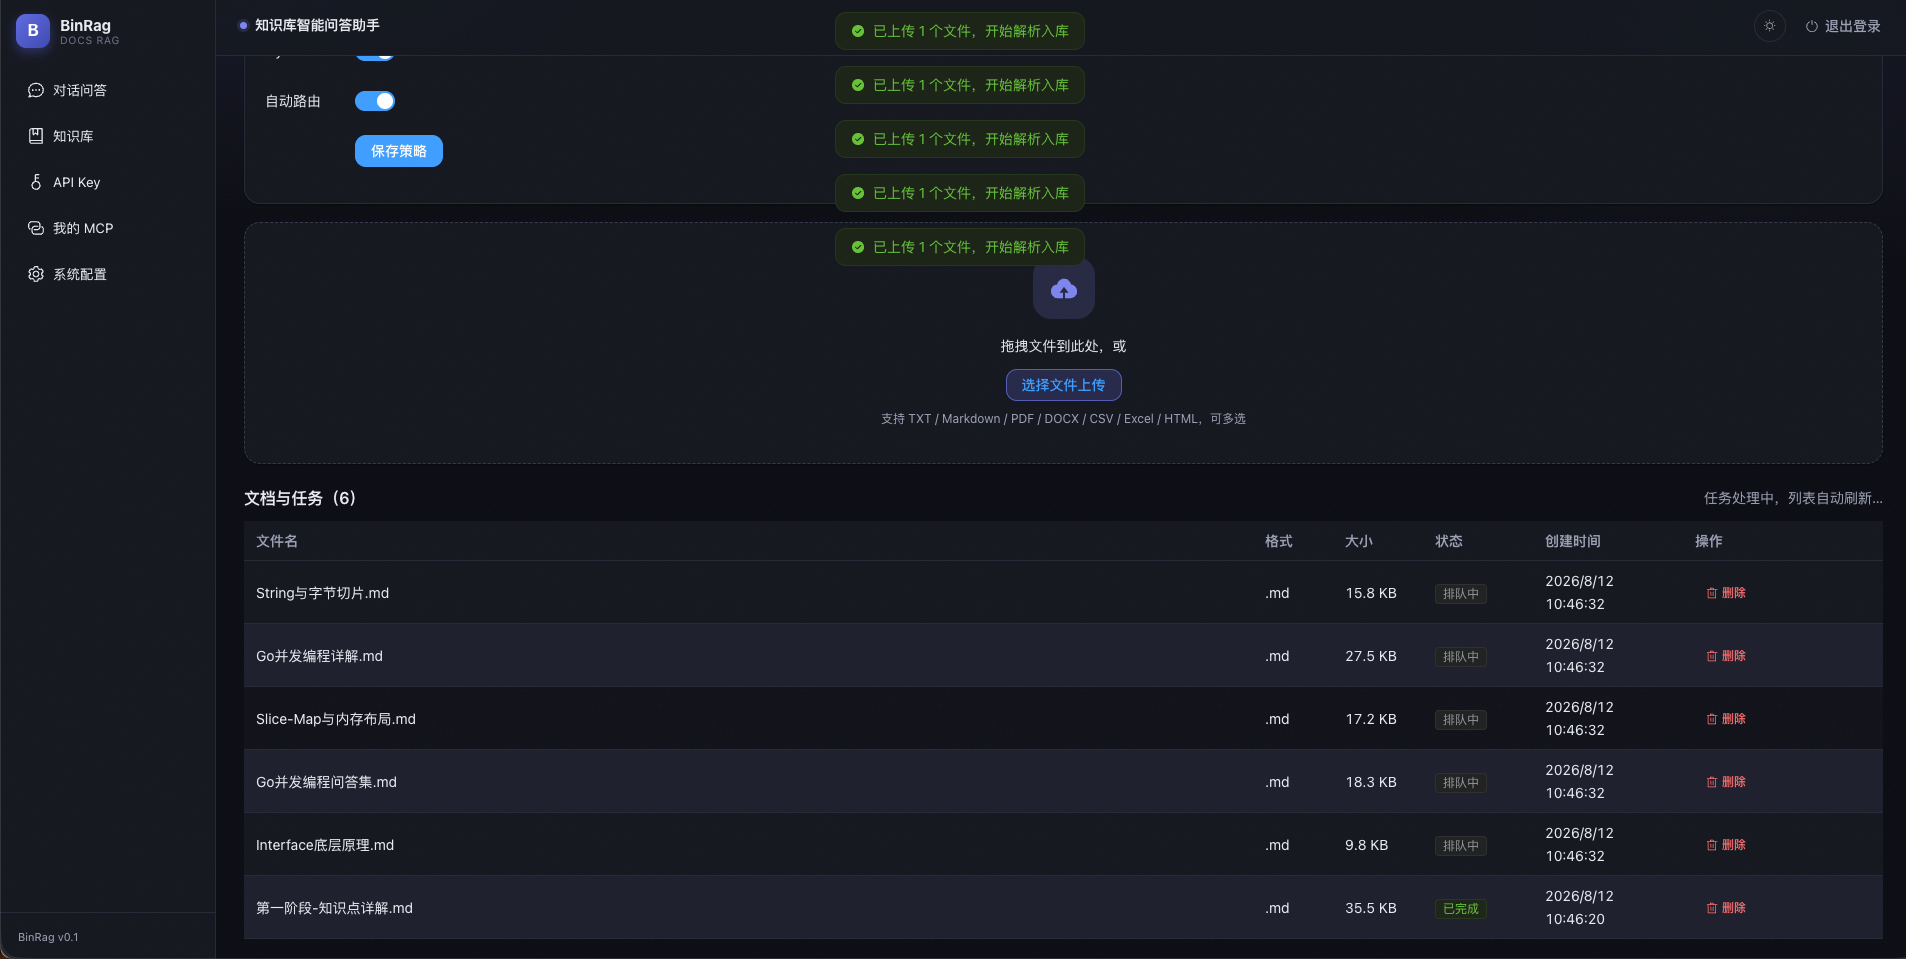Delete the Go并发编程详解.md document
1906x959 pixels.
click(x=1726, y=656)
